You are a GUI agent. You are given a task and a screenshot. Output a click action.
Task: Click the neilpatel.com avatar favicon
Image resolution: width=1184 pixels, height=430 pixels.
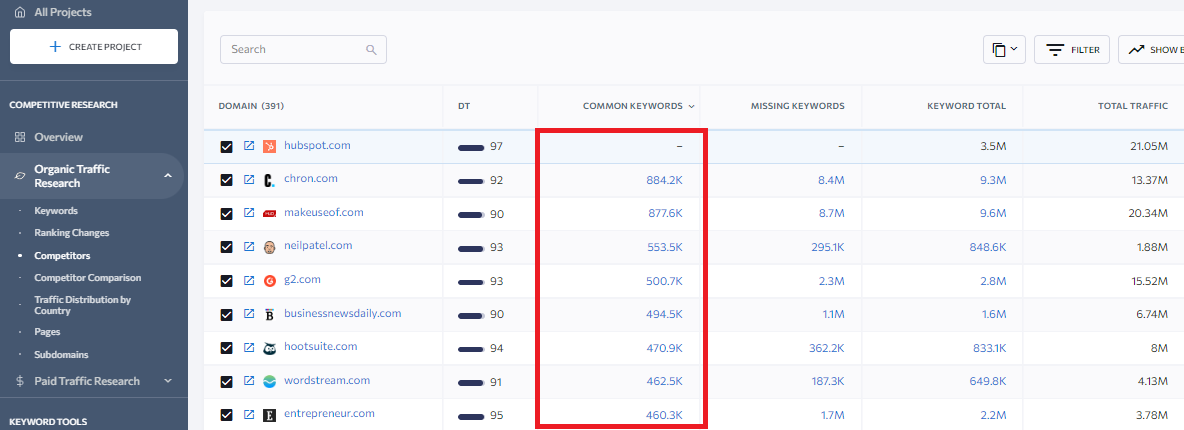(270, 247)
